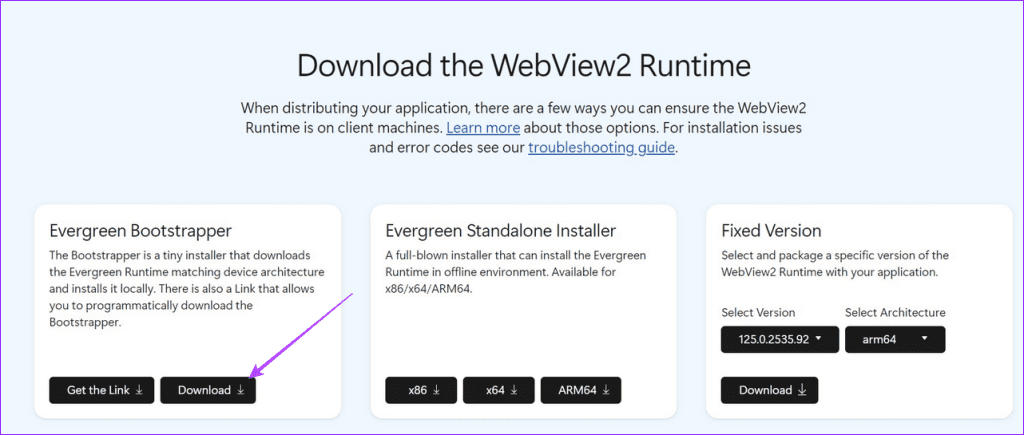Screen dimensions: 1024x435
Task: Click the Fixed Version description text
Action: [835, 263]
